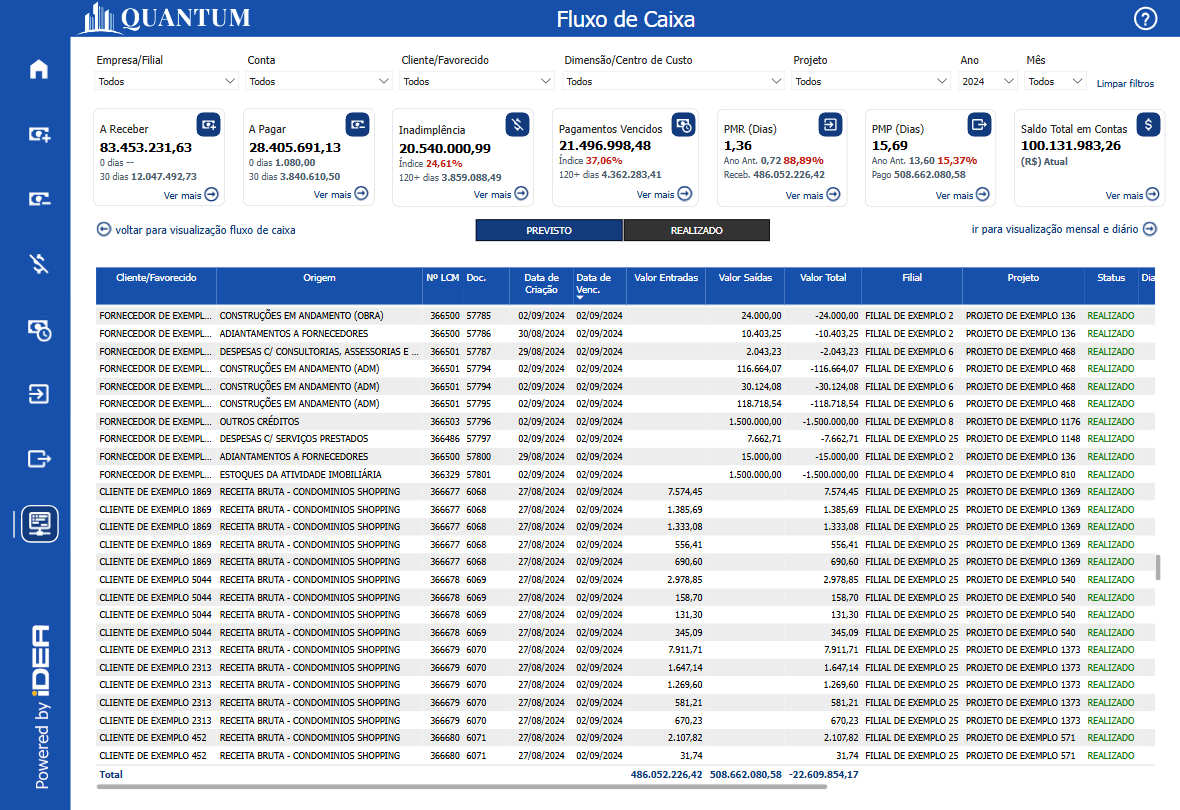The width and height of the screenshot is (1180, 810).
Task: Click the table's vertical scrollbar thumb
Action: 1158,567
